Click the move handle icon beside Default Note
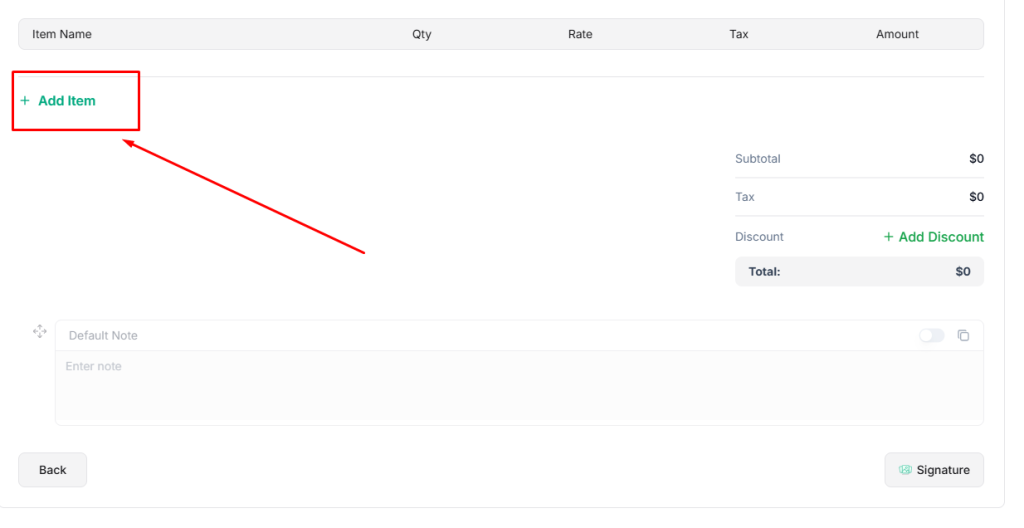 [40, 331]
